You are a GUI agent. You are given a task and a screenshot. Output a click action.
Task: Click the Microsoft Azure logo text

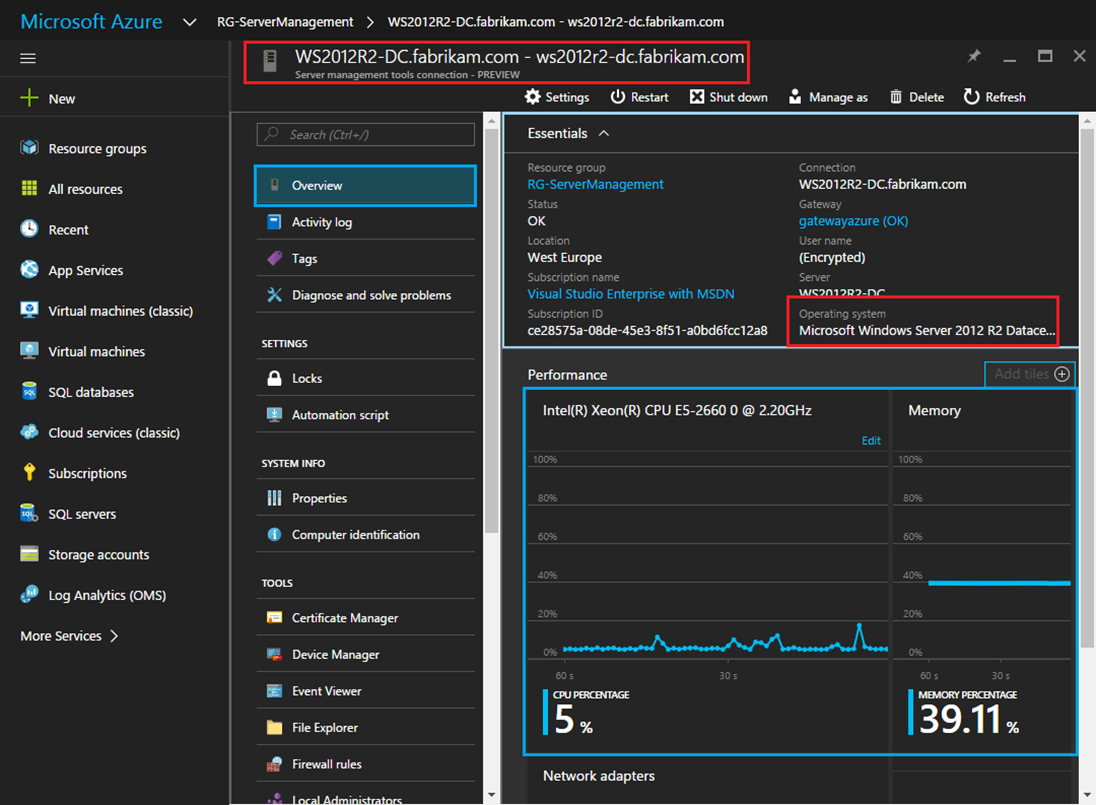pyautogui.click(x=92, y=22)
